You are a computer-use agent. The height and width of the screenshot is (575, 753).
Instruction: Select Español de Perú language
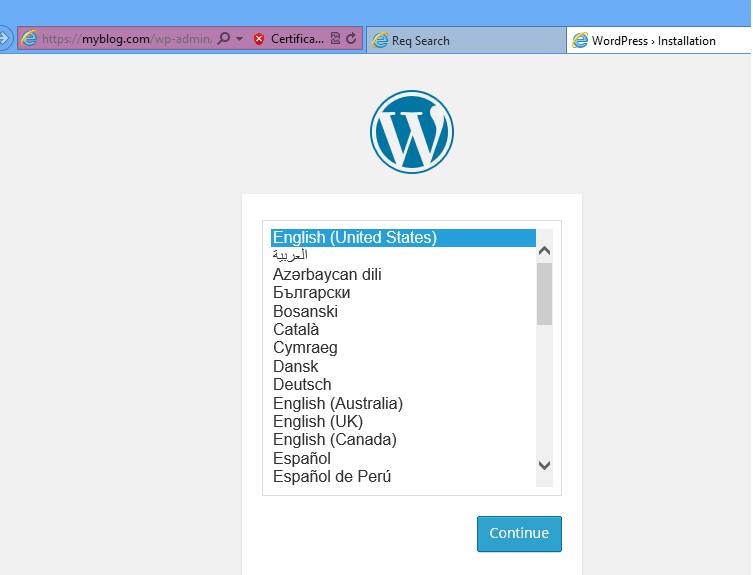[403, 477]
